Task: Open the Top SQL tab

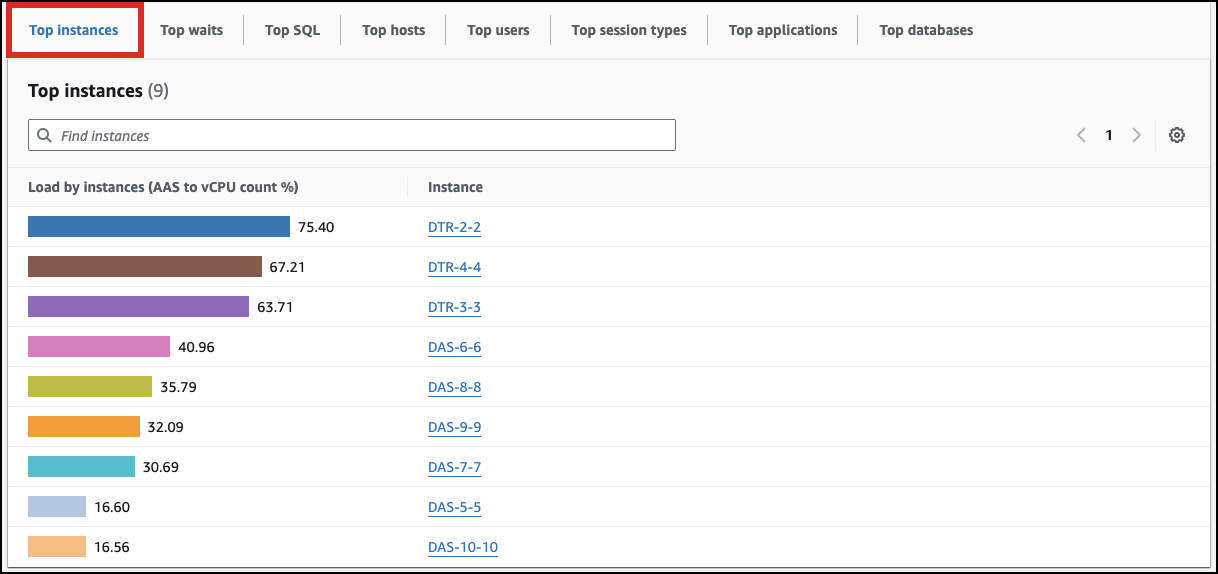Action: [292, 30]
